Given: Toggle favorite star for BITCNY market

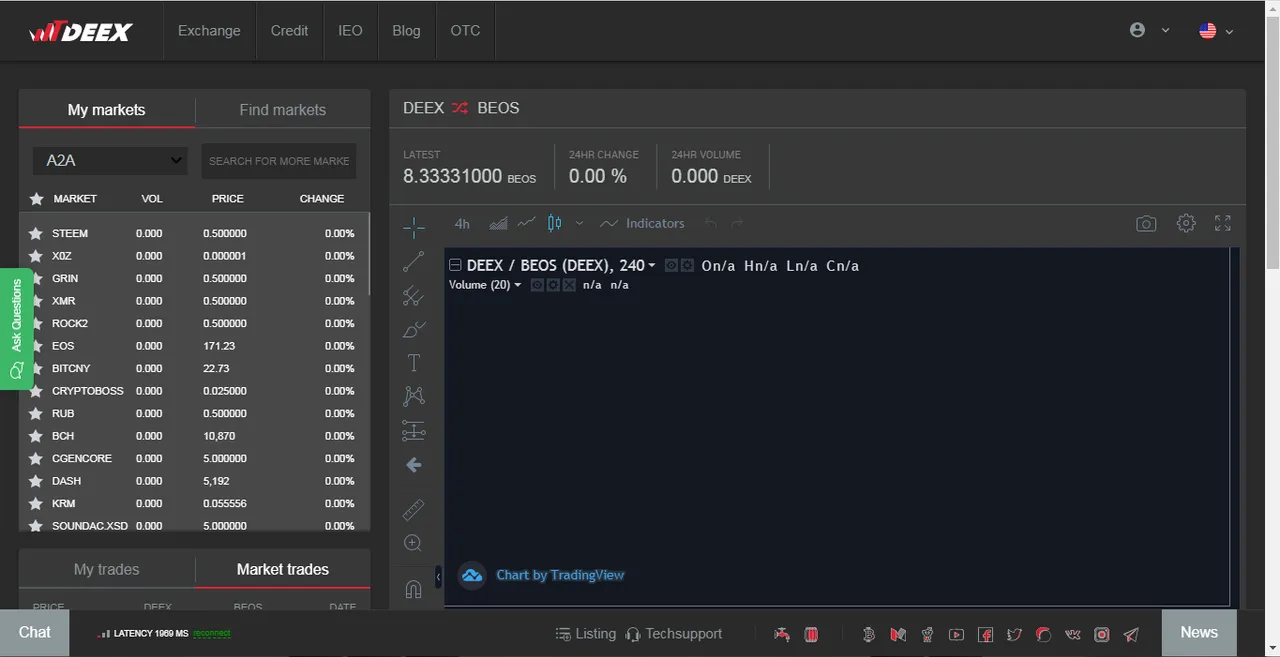Looking at the screenshot, I should 36,368.
